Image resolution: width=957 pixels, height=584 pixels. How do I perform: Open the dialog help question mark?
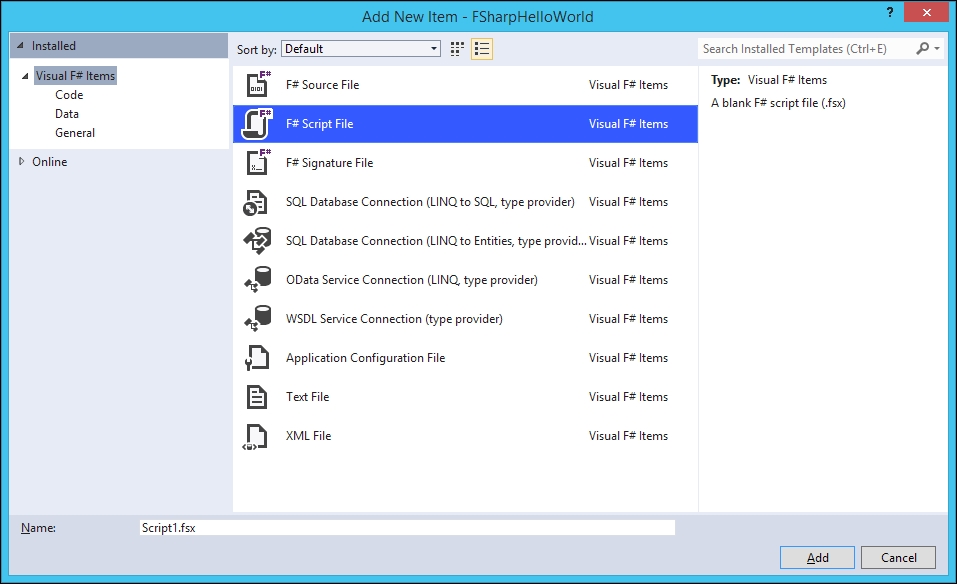[x=890, y=12]
